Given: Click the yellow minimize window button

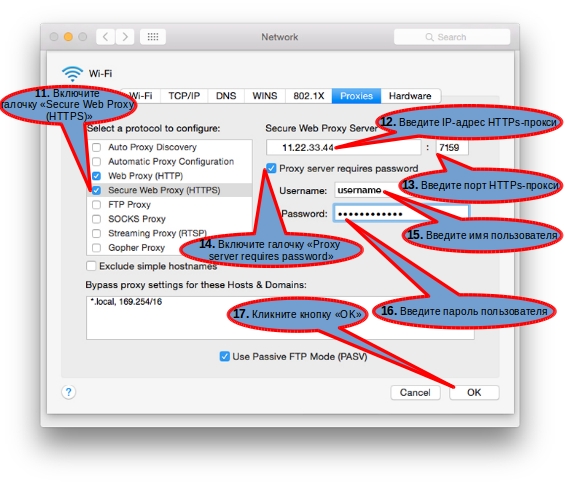Looking at the screenshot, I should point(68,37).
